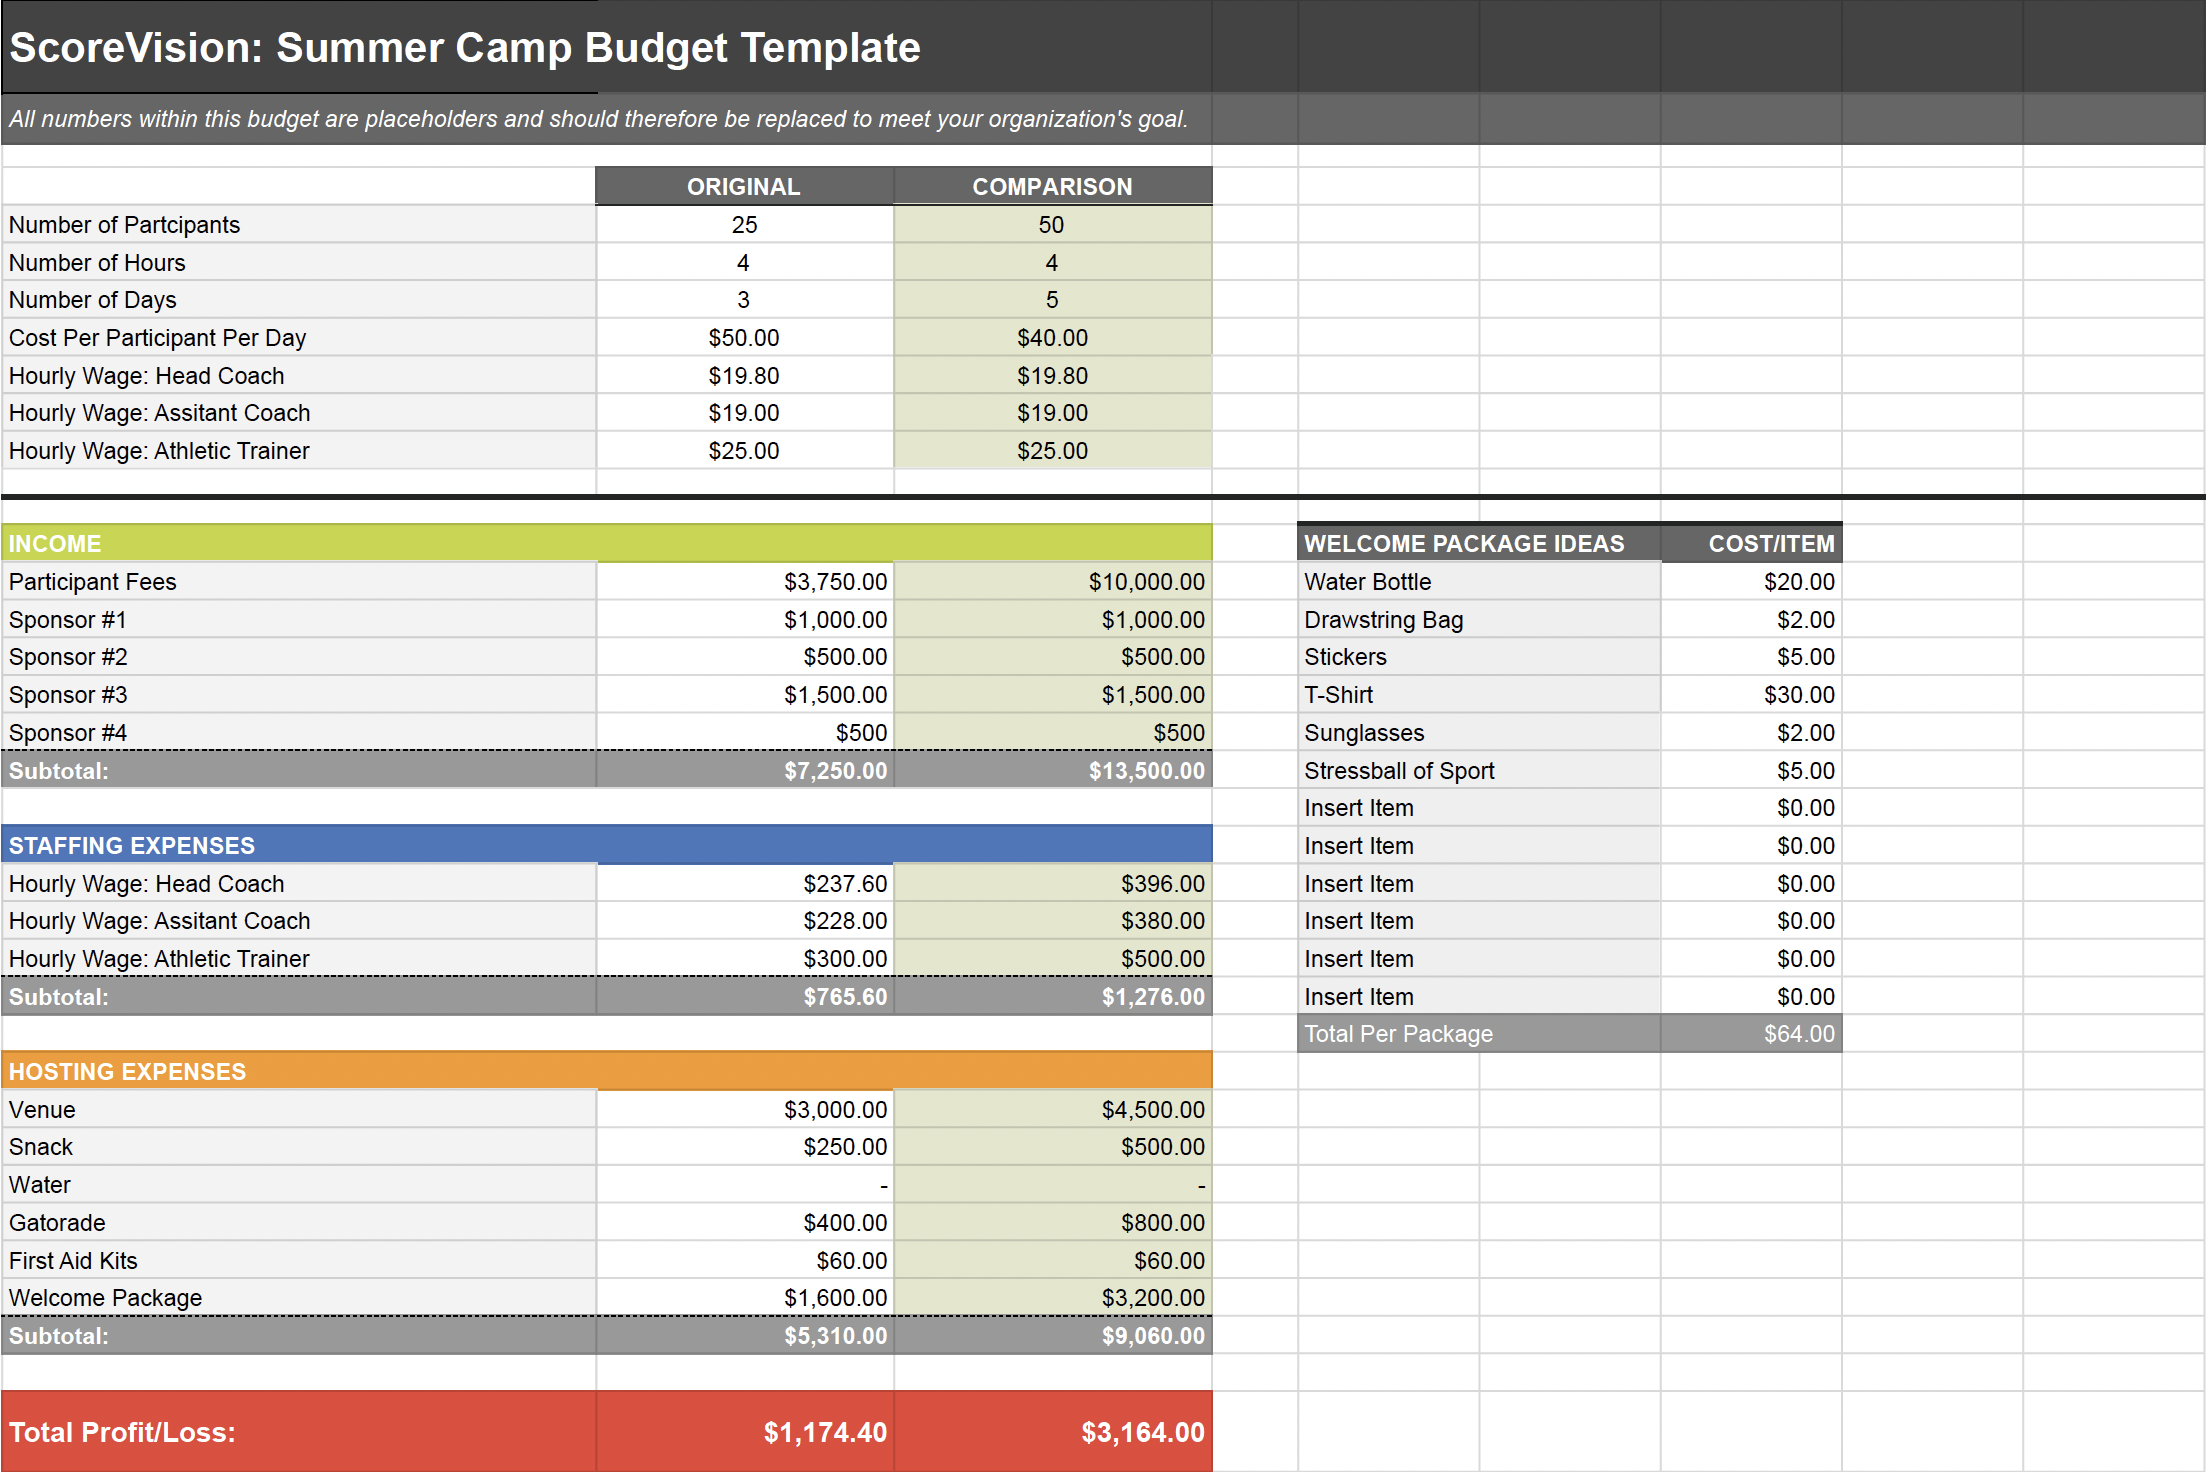This screenshot has height=1472, width=2208.
Task: Click the income subtotal $13,500.00 cell
Action: click(x=1052, y=771)
